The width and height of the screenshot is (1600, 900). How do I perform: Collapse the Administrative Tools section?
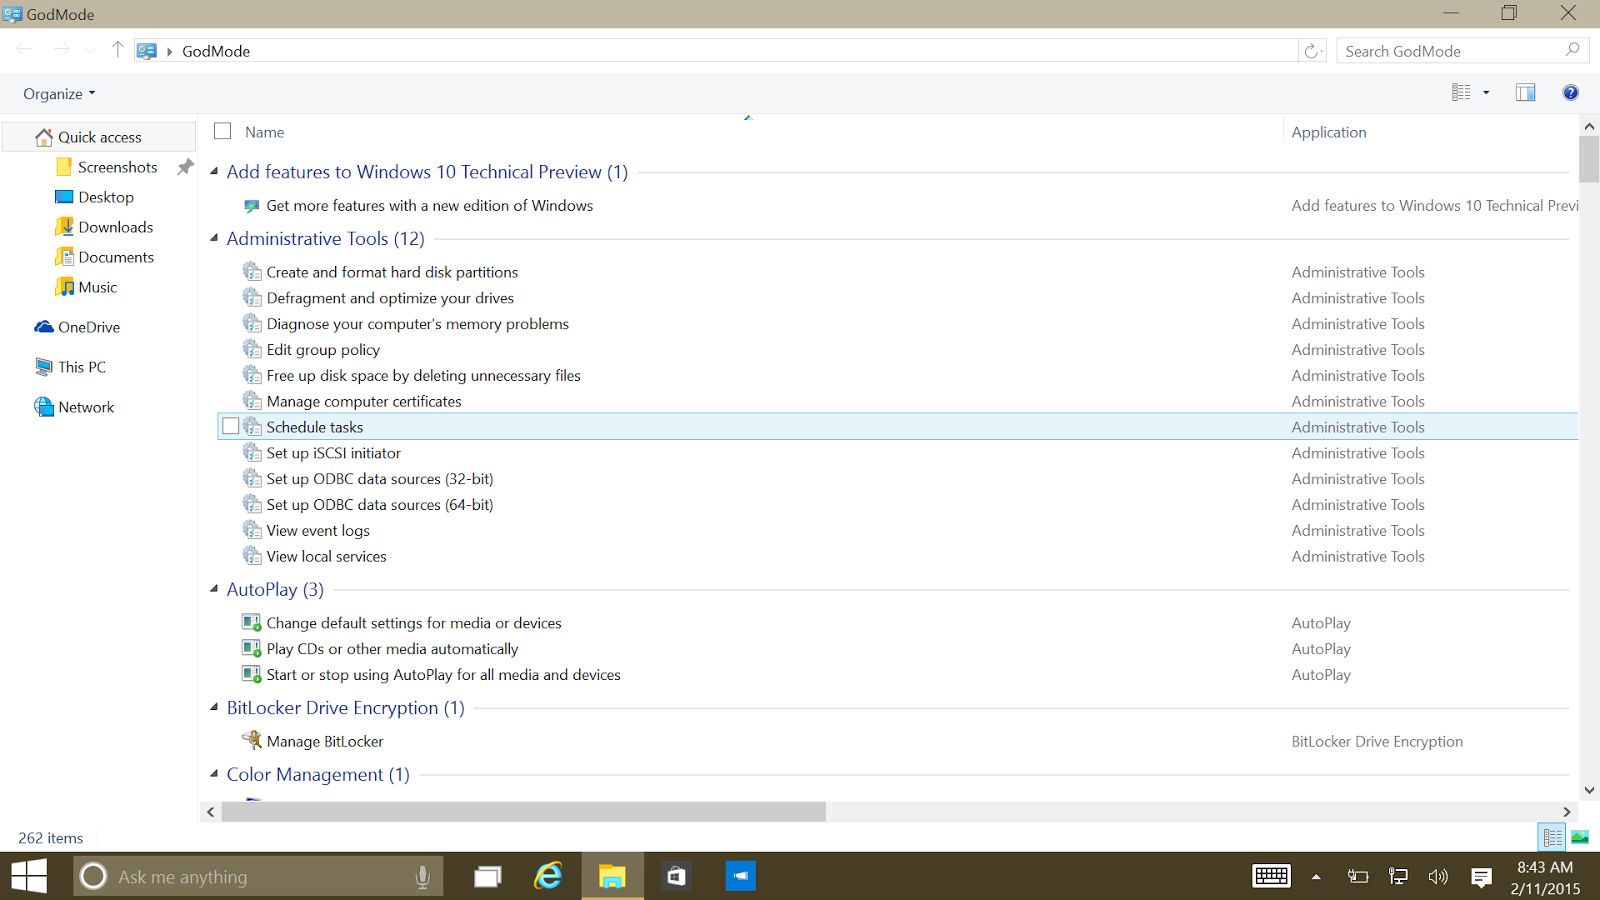pos(214,238)
